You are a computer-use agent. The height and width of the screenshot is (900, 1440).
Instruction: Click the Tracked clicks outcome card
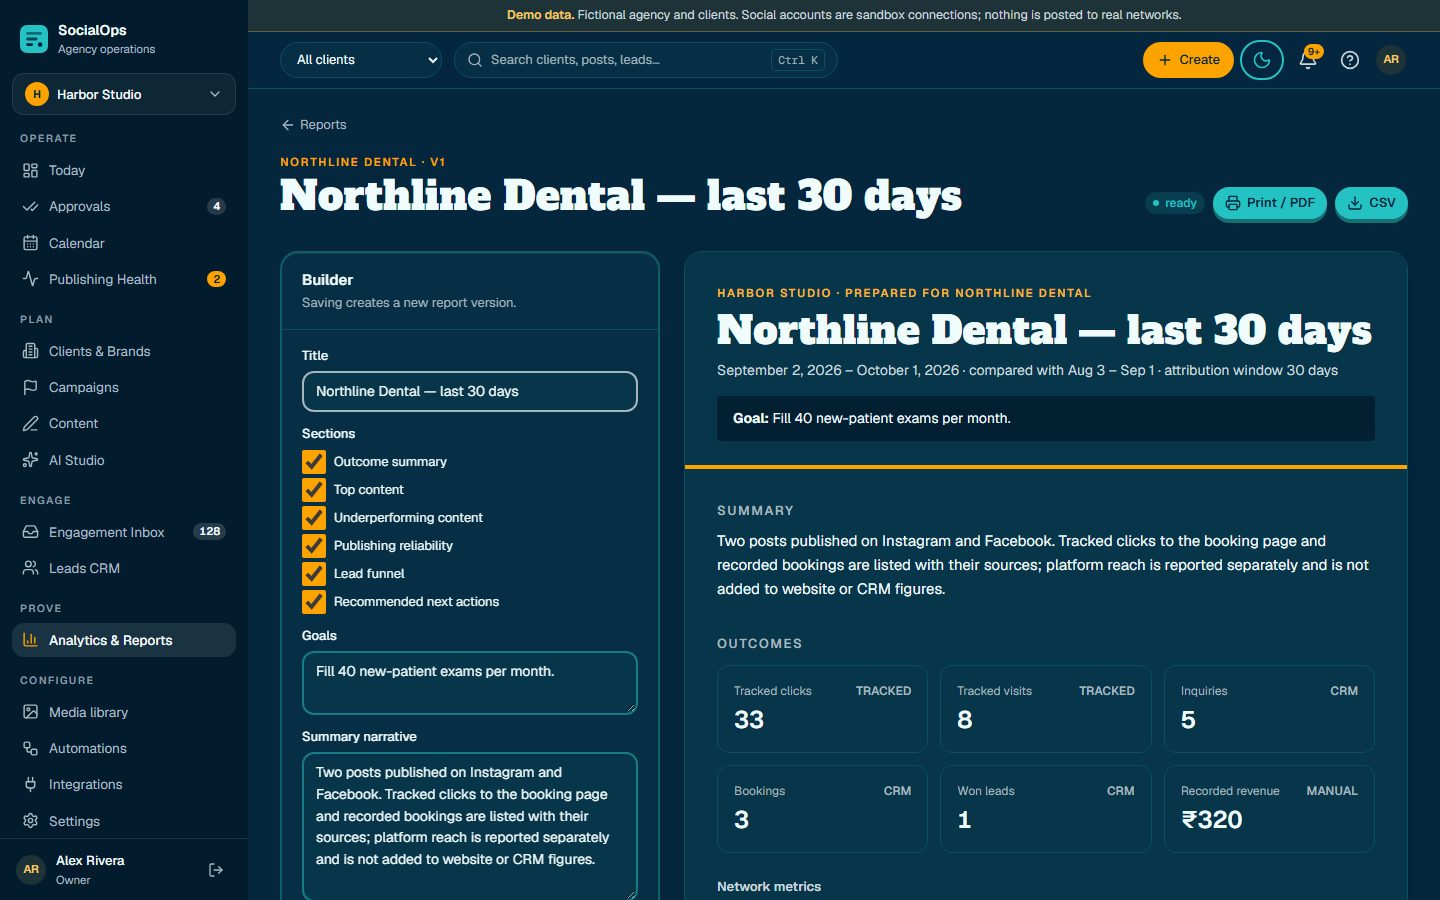pos(822,709)
